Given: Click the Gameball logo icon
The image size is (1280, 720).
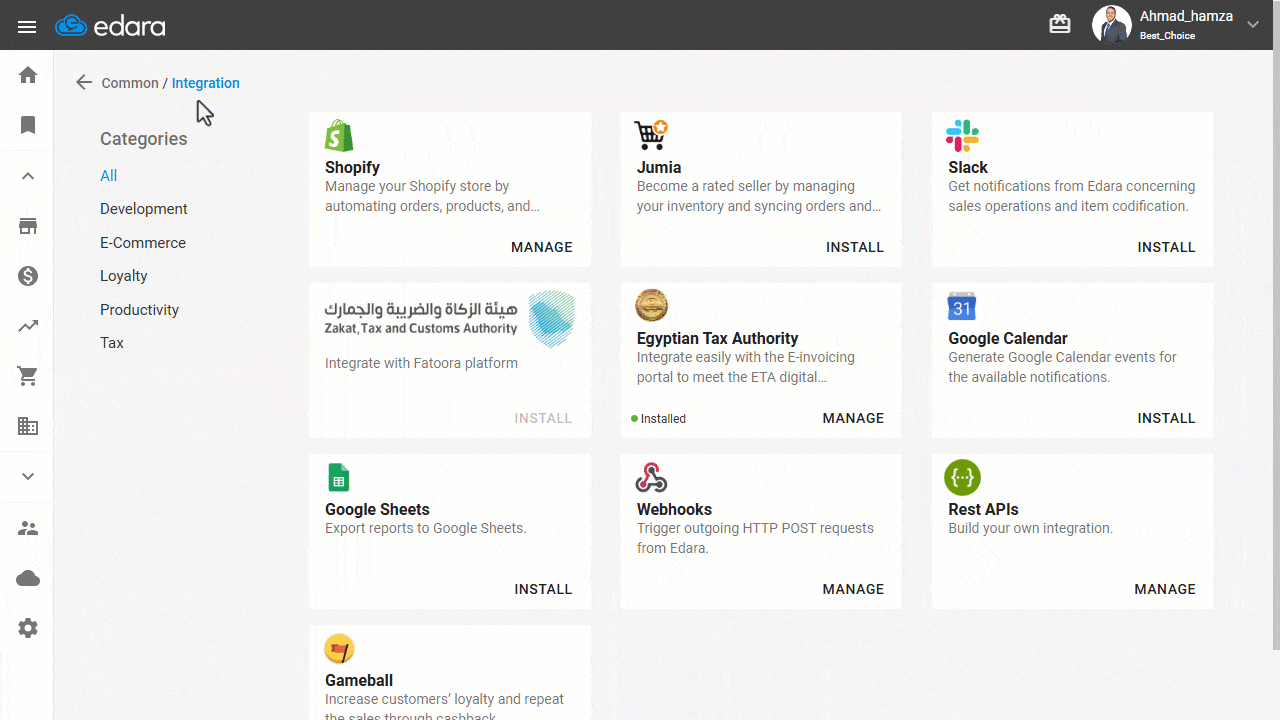Looking at the screenshot, I should coord(340,649).
